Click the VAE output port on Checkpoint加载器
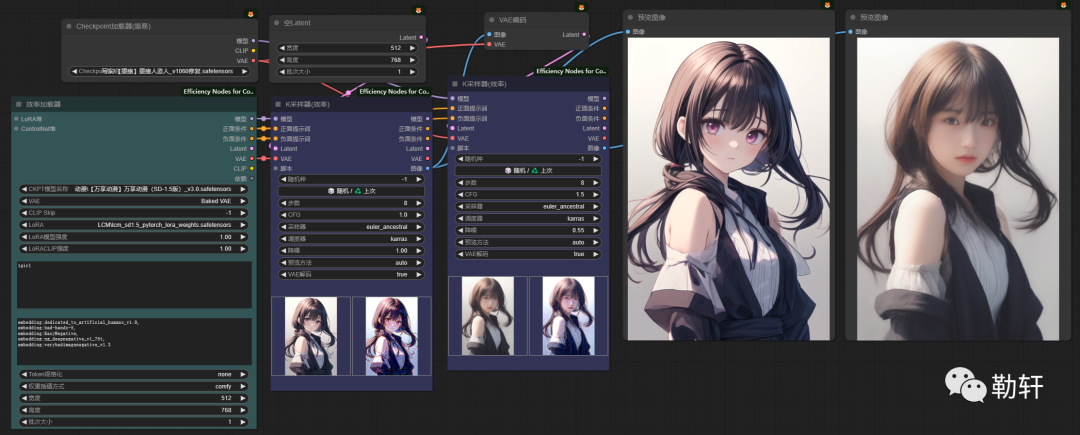 [x=253, y=61]
